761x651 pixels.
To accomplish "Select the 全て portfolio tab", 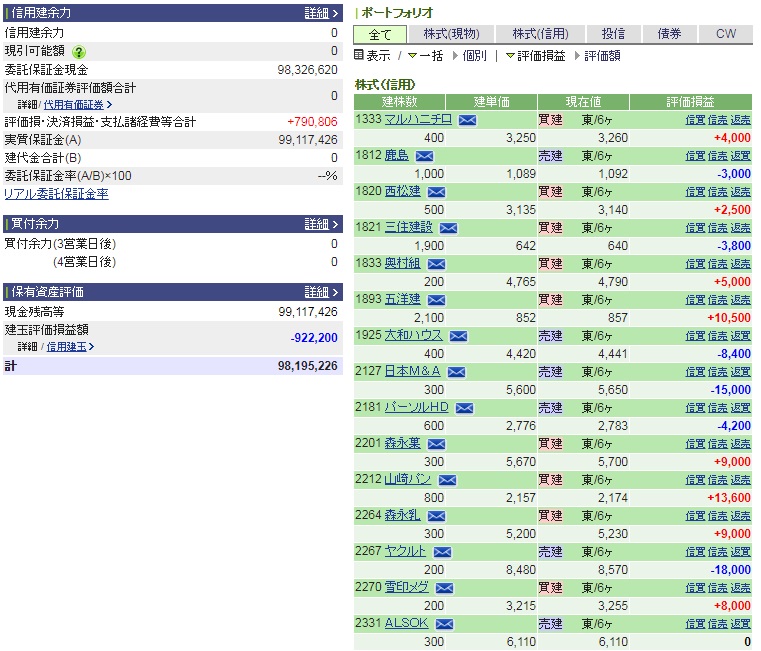I will click(x=380, y=34).
